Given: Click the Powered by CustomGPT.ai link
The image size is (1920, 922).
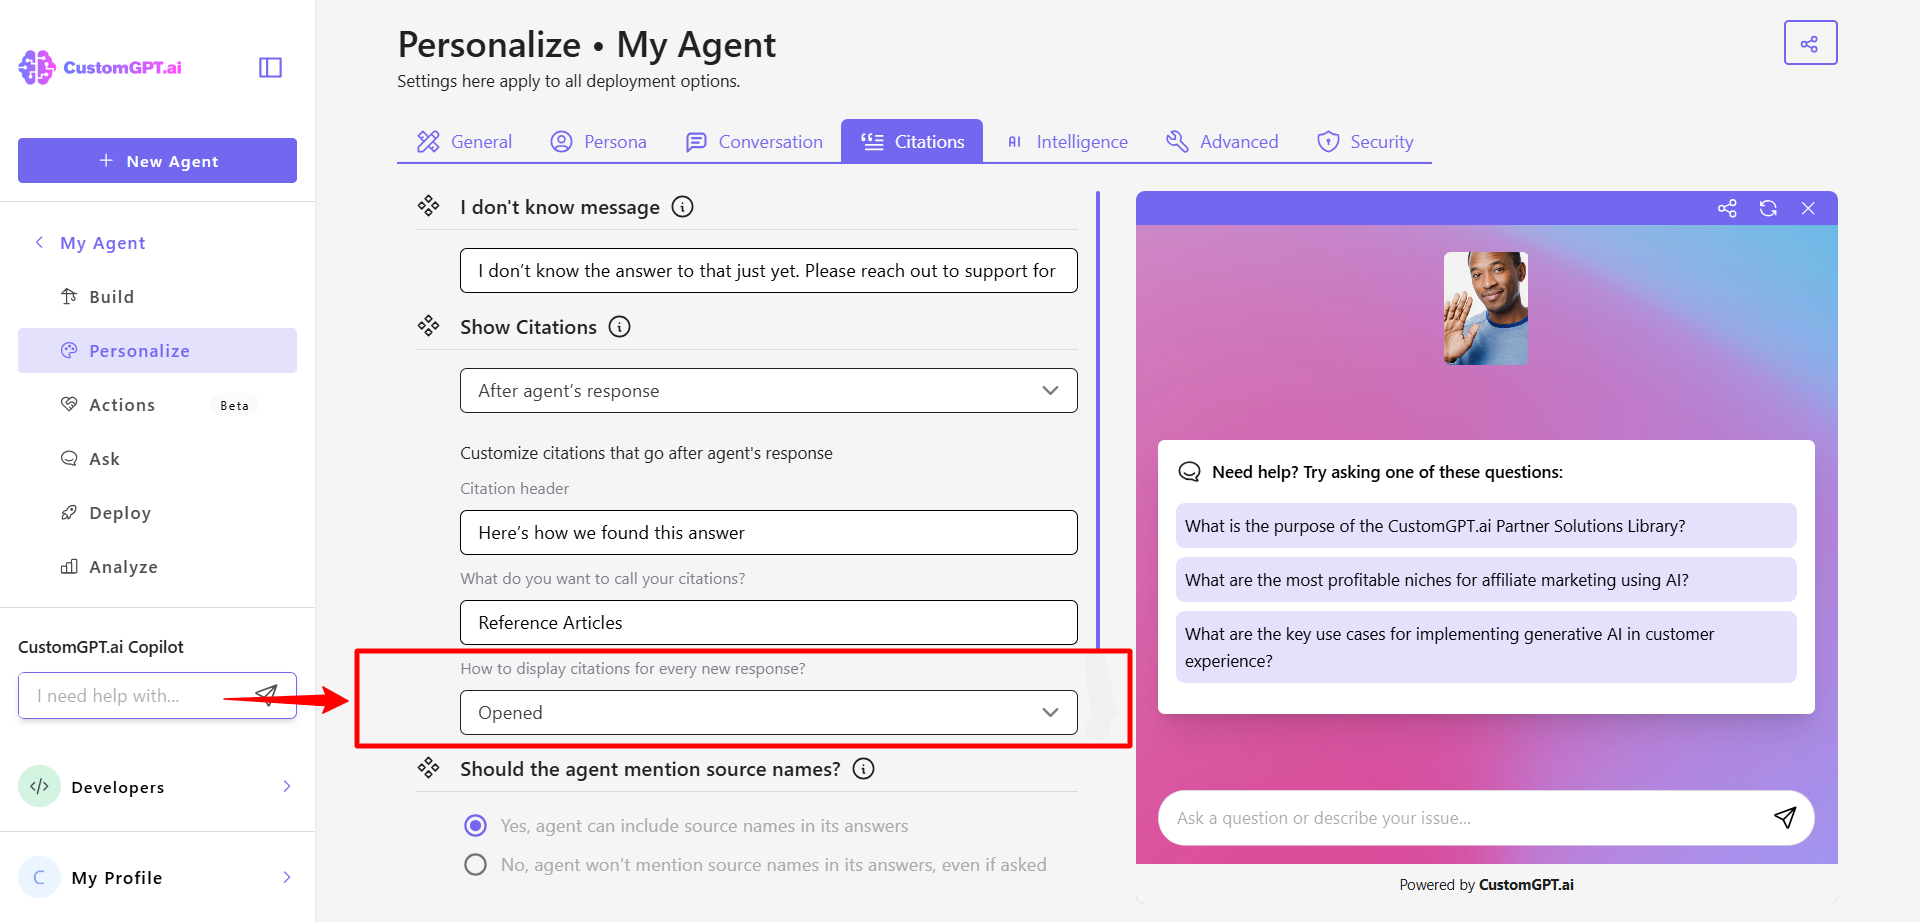Looking at the screenshot, I should [1486, 884].
